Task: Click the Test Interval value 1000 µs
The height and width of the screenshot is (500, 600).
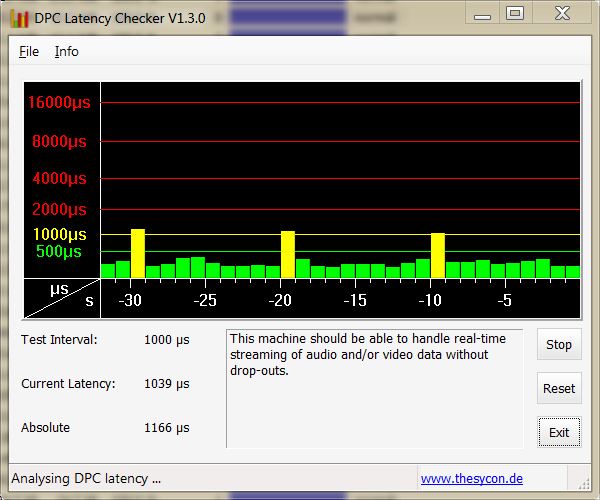Action: (x=167, y=340)
